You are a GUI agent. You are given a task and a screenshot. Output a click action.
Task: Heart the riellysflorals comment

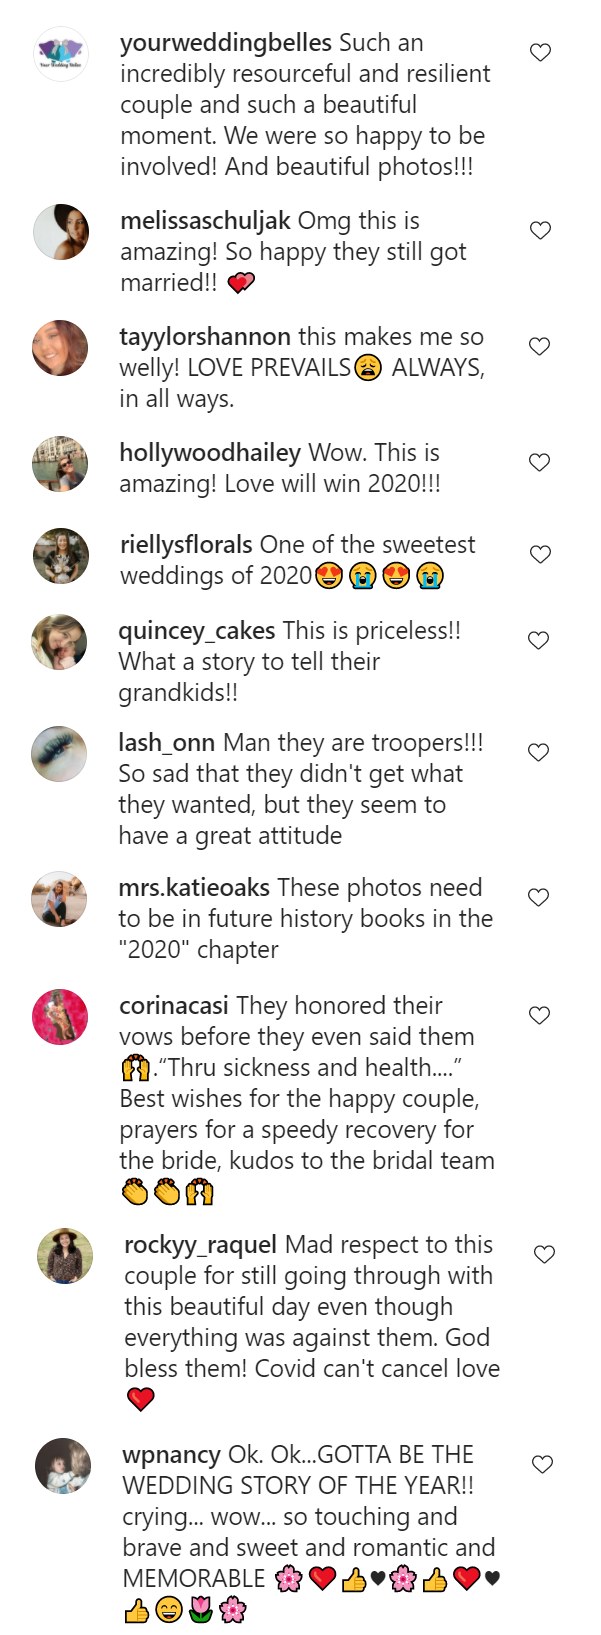coord(540,554)
